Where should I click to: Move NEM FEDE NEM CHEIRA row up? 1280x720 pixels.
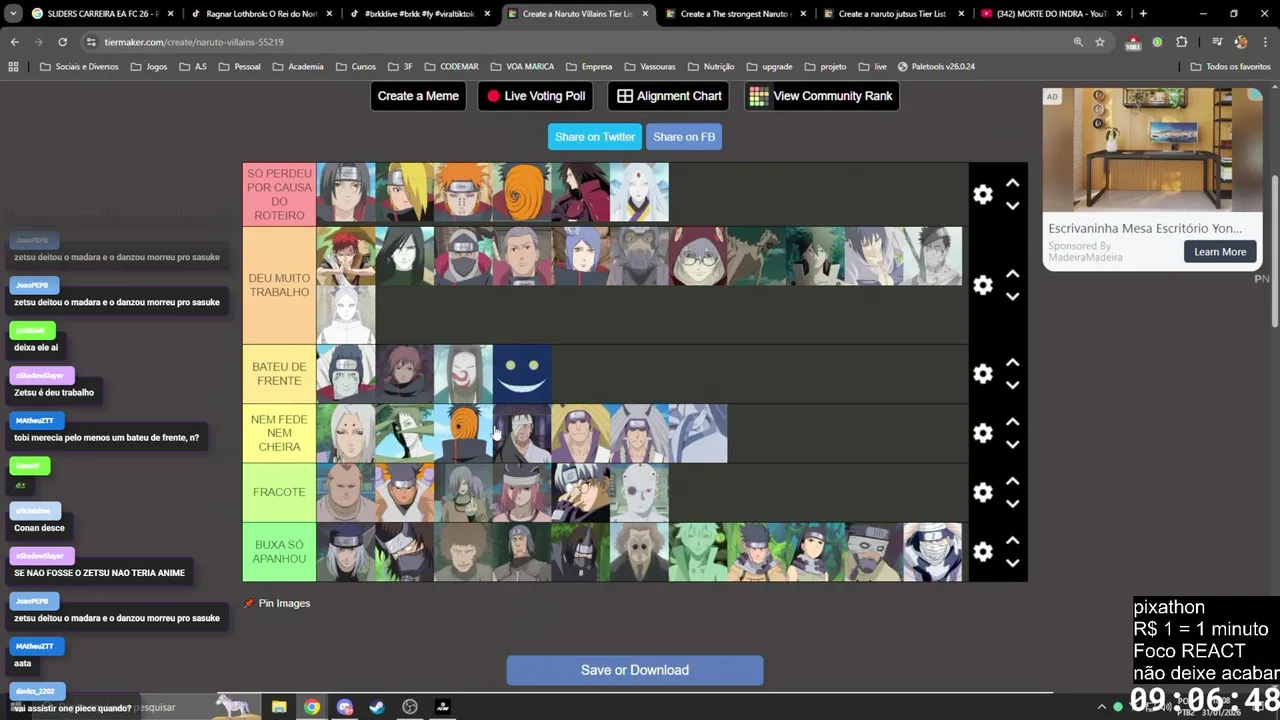coord(1012,422)
